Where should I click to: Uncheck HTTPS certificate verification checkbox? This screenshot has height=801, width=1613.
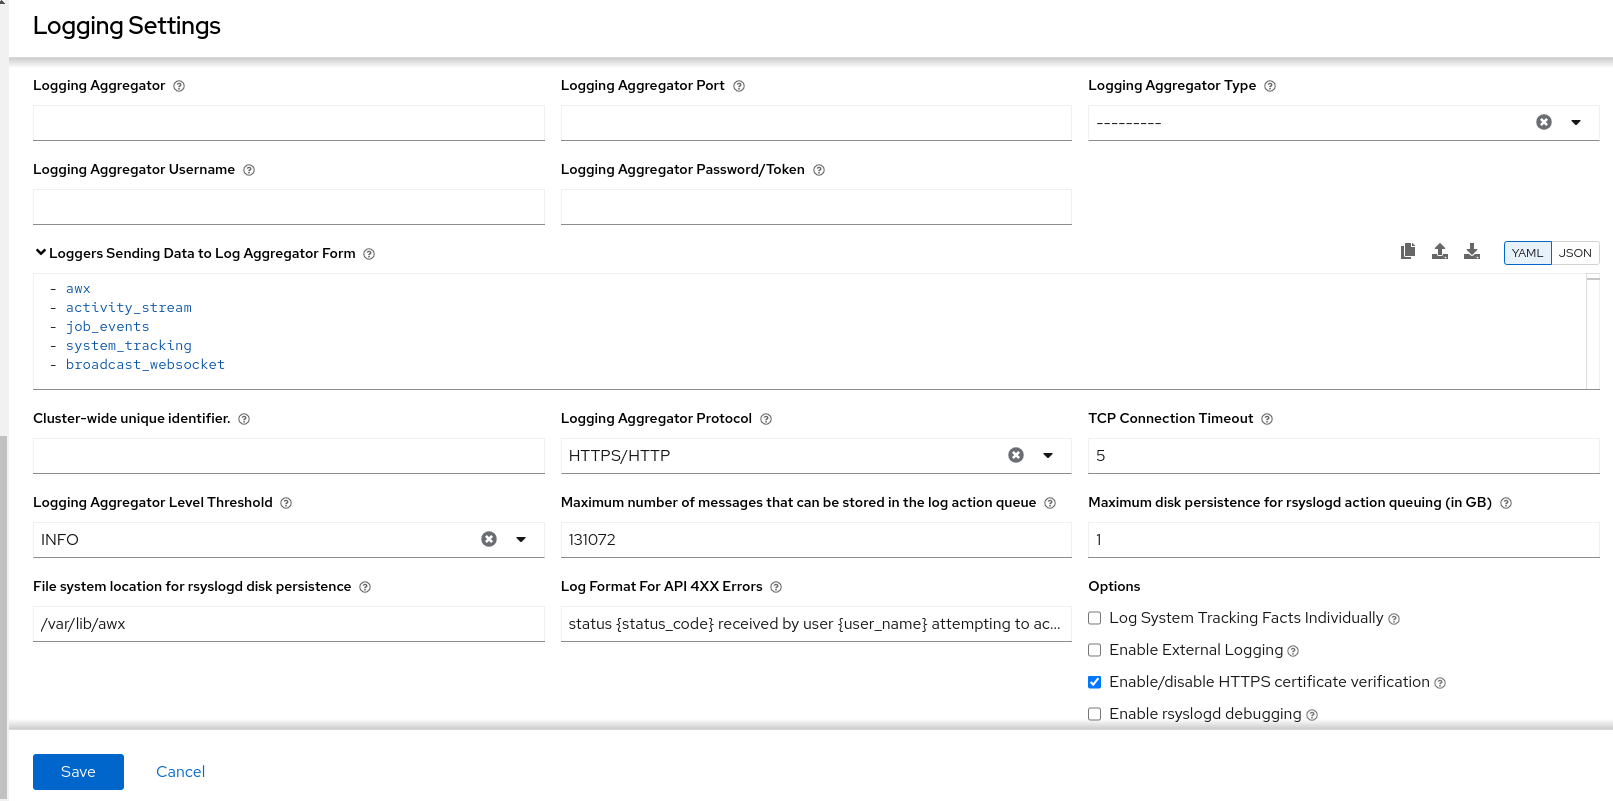pos(1095,682)
